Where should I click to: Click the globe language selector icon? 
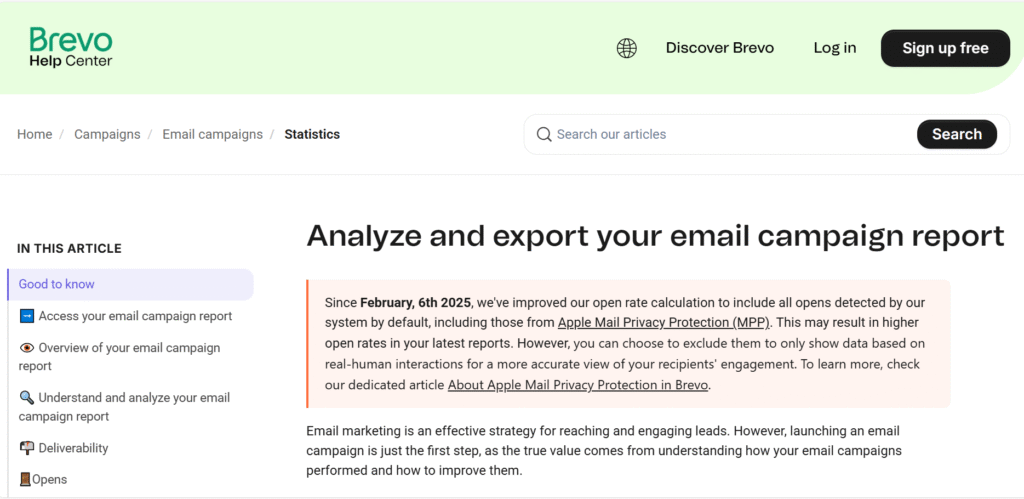(x=626, y=48)
